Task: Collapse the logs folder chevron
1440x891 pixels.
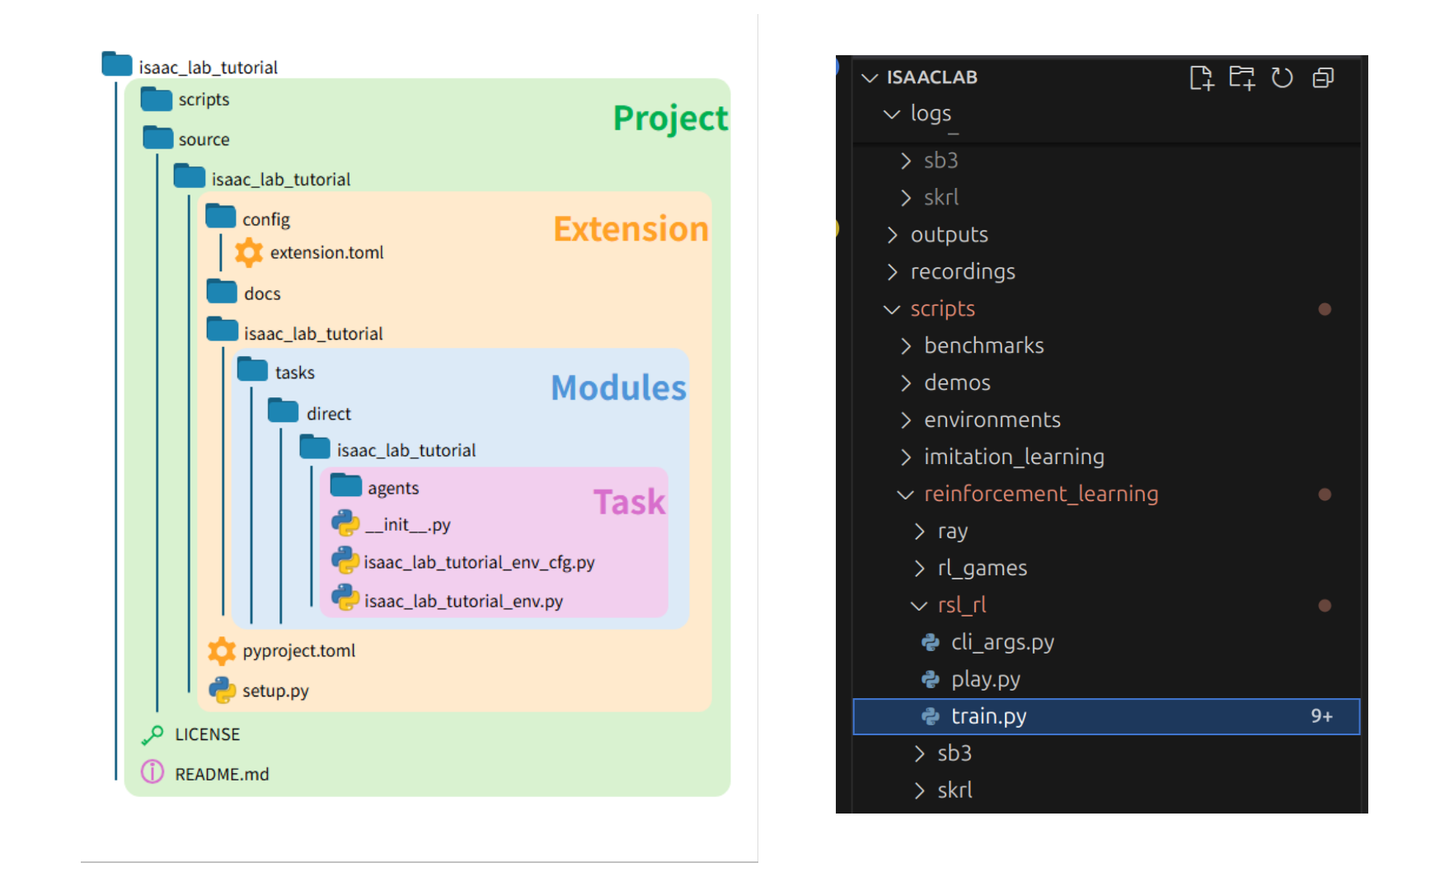Action: 892,114
